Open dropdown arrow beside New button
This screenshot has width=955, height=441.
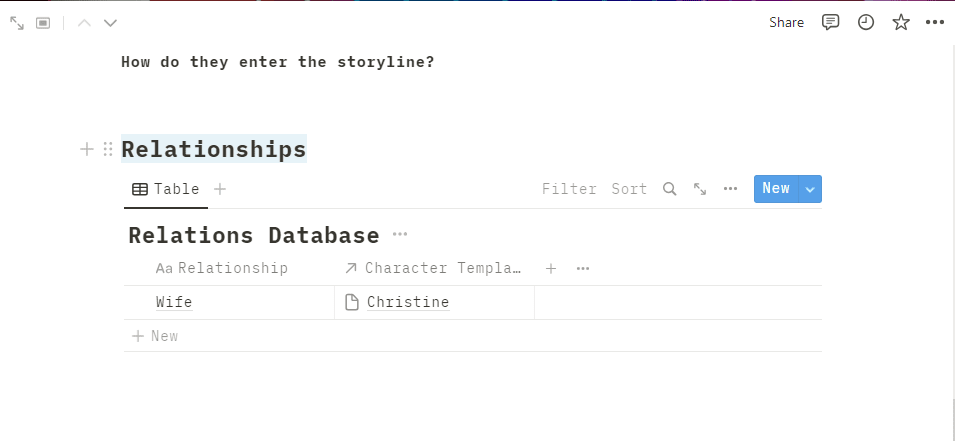(x=810, y=189)
